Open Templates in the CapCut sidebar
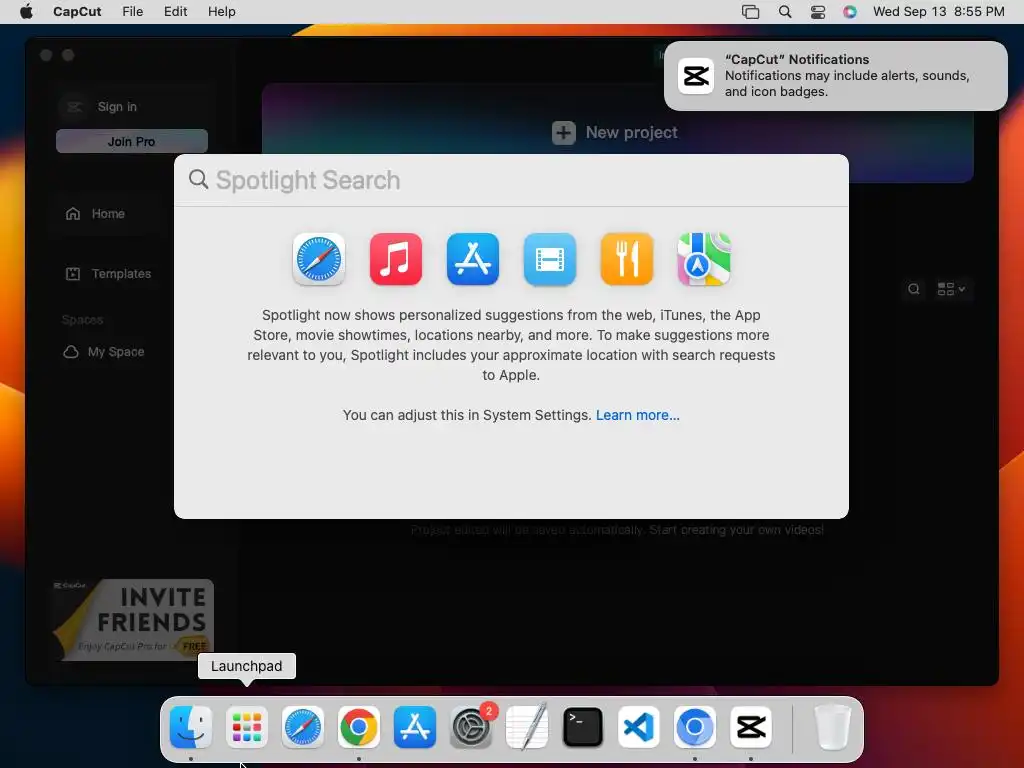The height and width of the screenshot is (768, 1024). (108, 274)
